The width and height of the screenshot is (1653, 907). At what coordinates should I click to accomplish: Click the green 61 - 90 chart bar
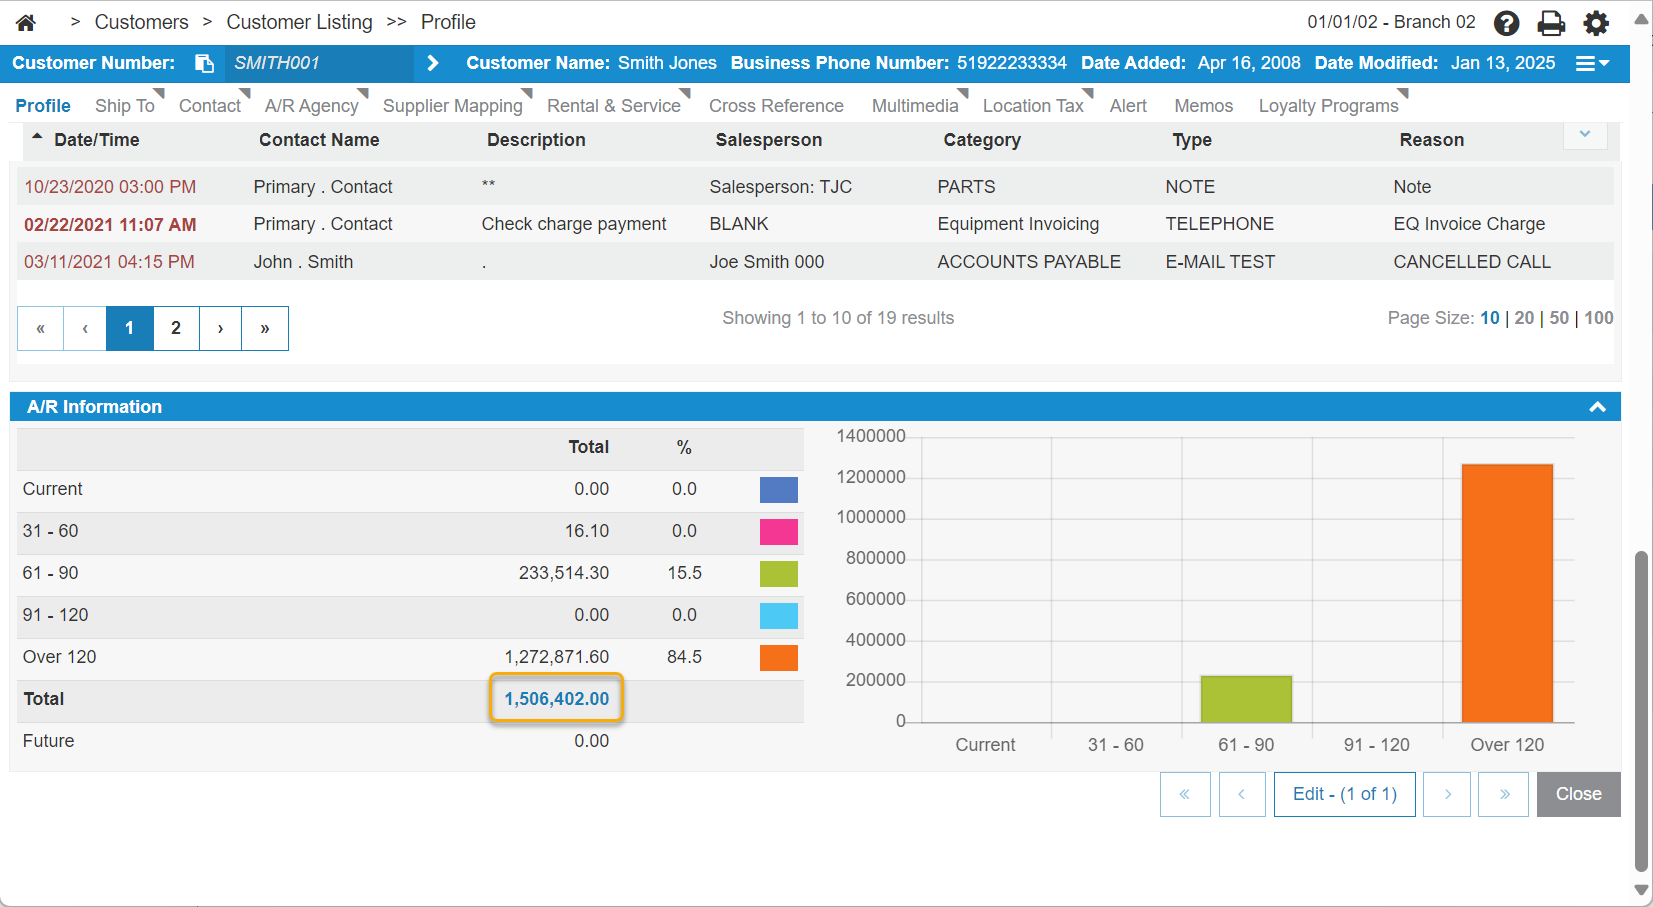pyautogui.click(x=1246, y=699)
